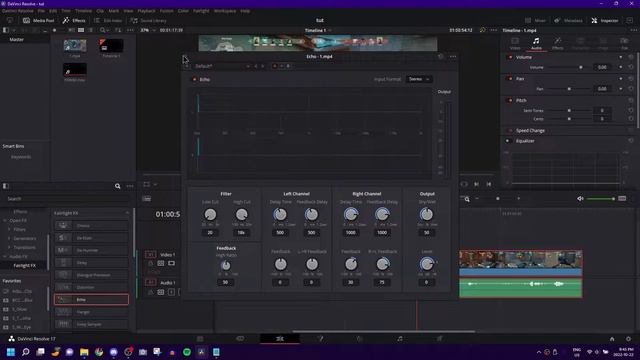Click the Low Cut filter knob
This screenshot has width=640, height=360.
210,214
